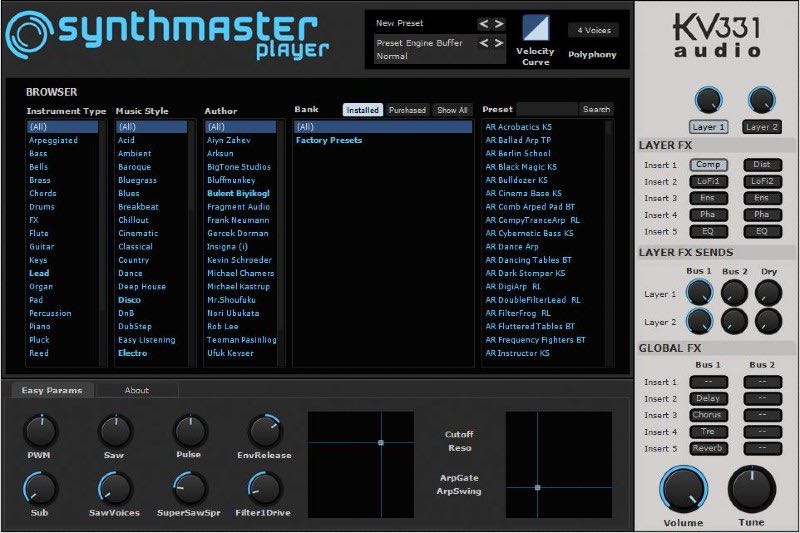Viewport: 800px width, 533px height.
Task: Select AR Cinema Bass KS preset
Action: coord(523,193)
